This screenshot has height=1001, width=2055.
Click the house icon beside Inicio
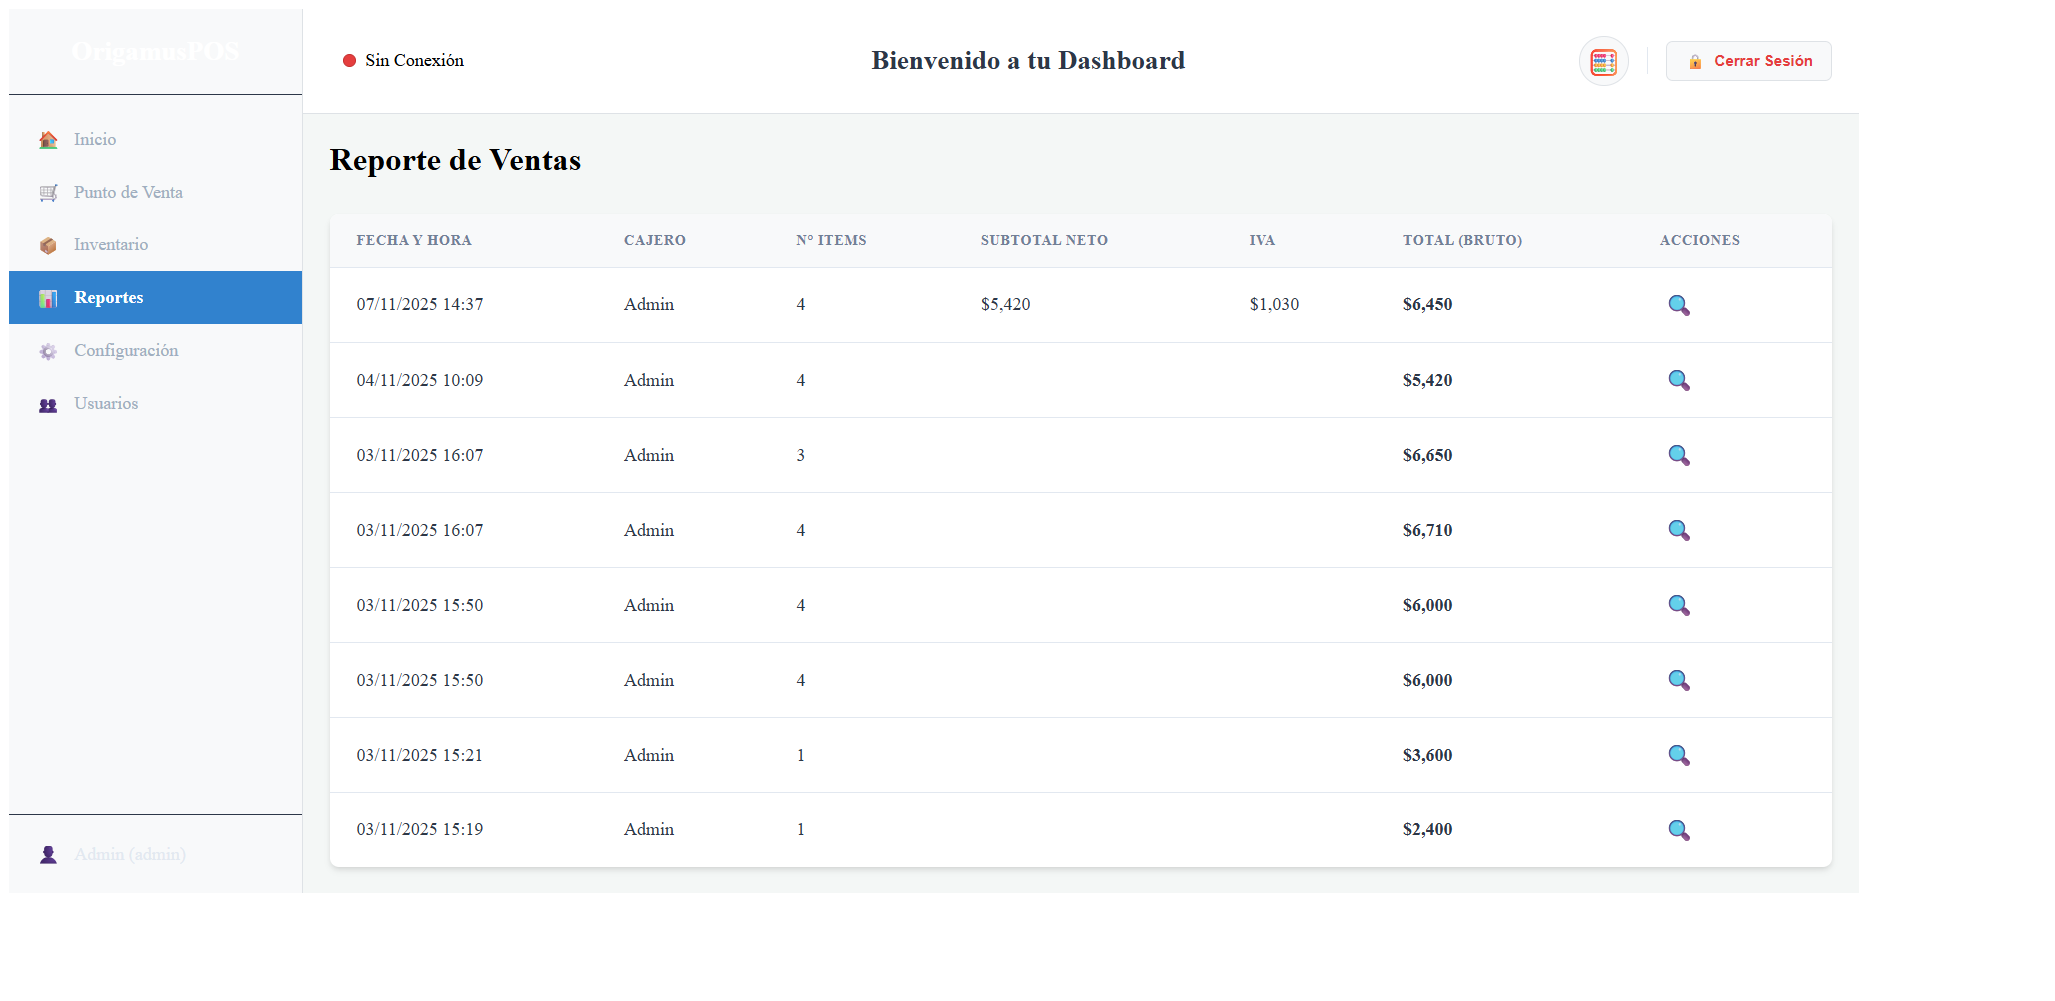[x=48, y=140]
